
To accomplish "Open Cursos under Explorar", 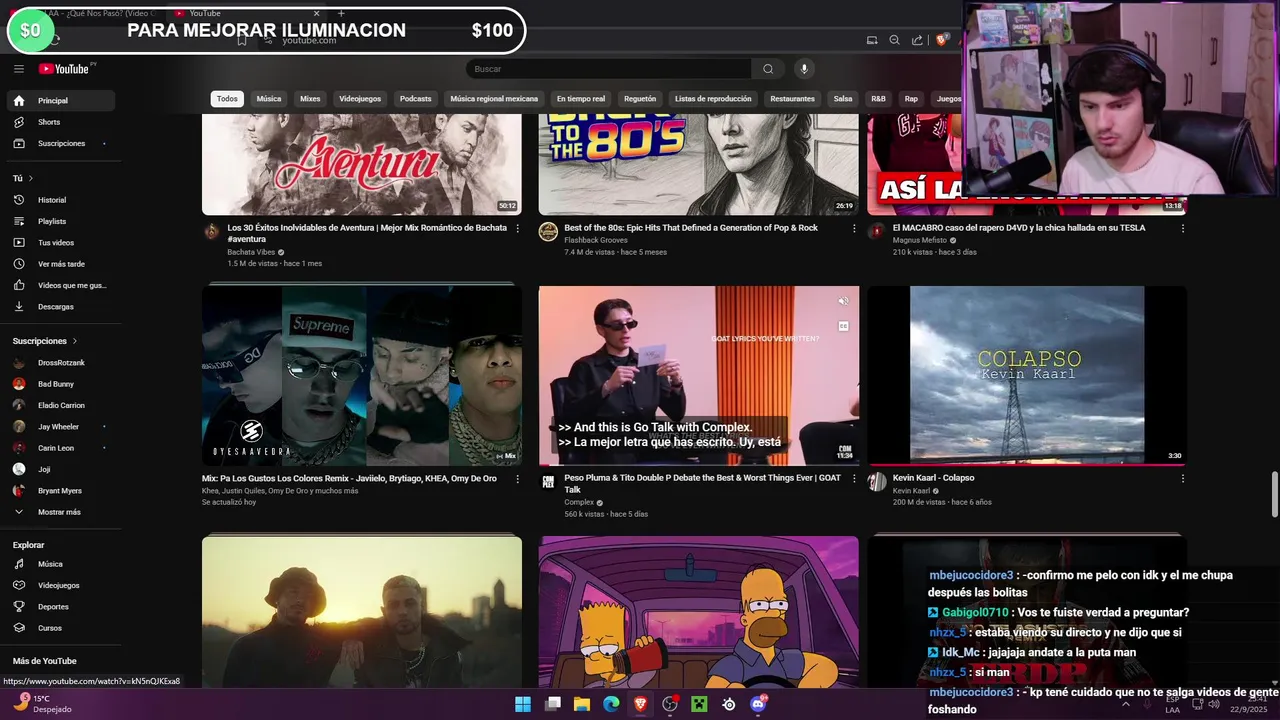I will pyautogui.click(x=60, y=628).
